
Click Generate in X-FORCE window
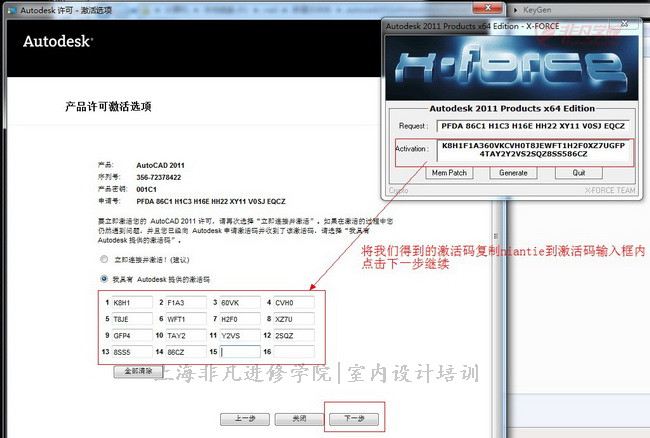513,173
